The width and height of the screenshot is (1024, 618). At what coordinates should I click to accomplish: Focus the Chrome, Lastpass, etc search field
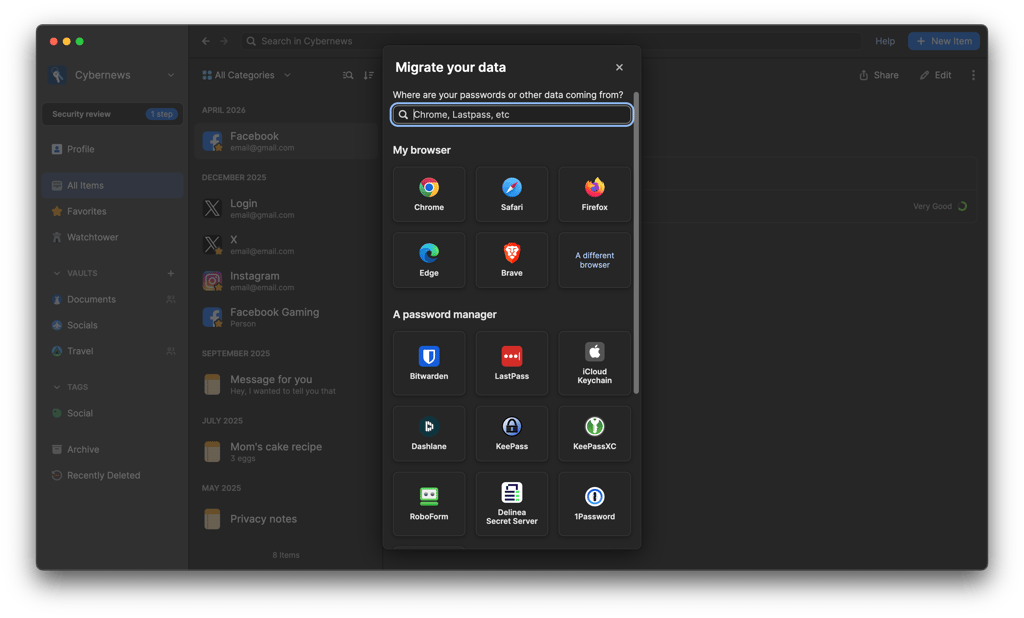coord(511,114)
